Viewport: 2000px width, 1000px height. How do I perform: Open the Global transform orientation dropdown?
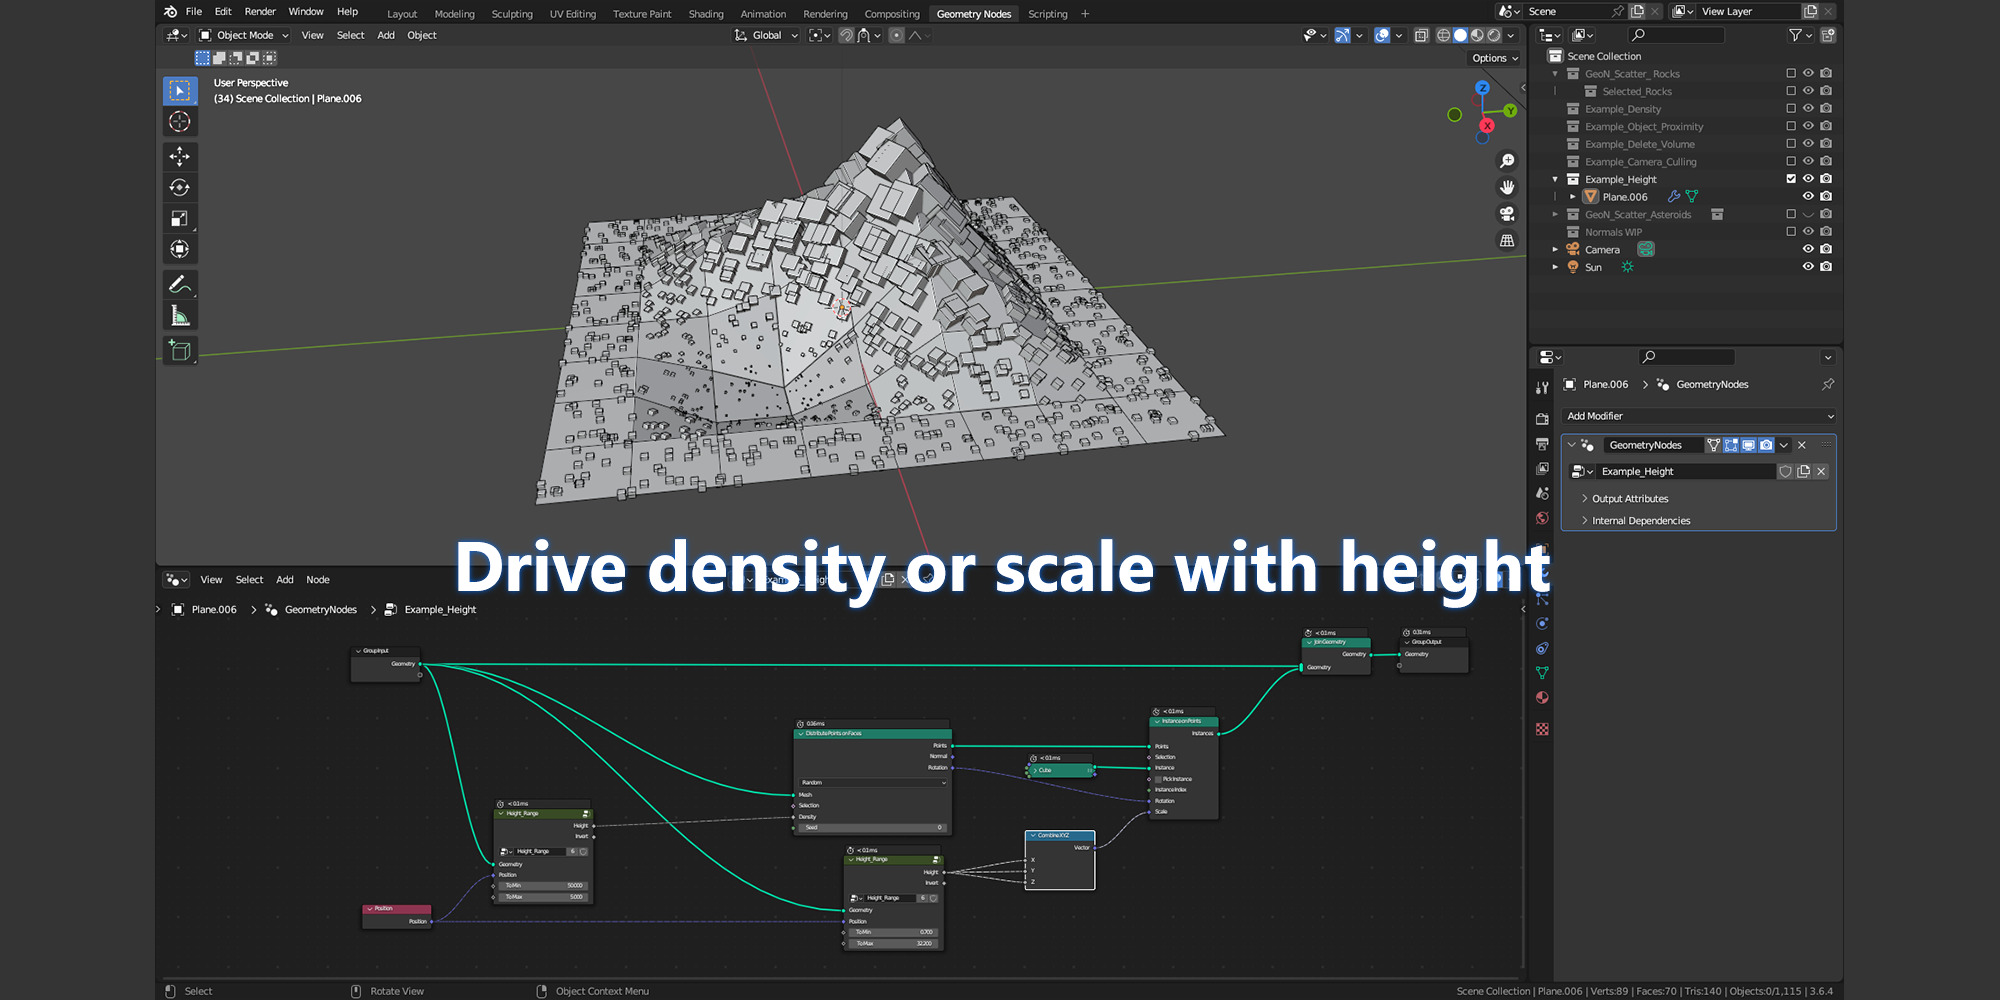pos(766,35)
